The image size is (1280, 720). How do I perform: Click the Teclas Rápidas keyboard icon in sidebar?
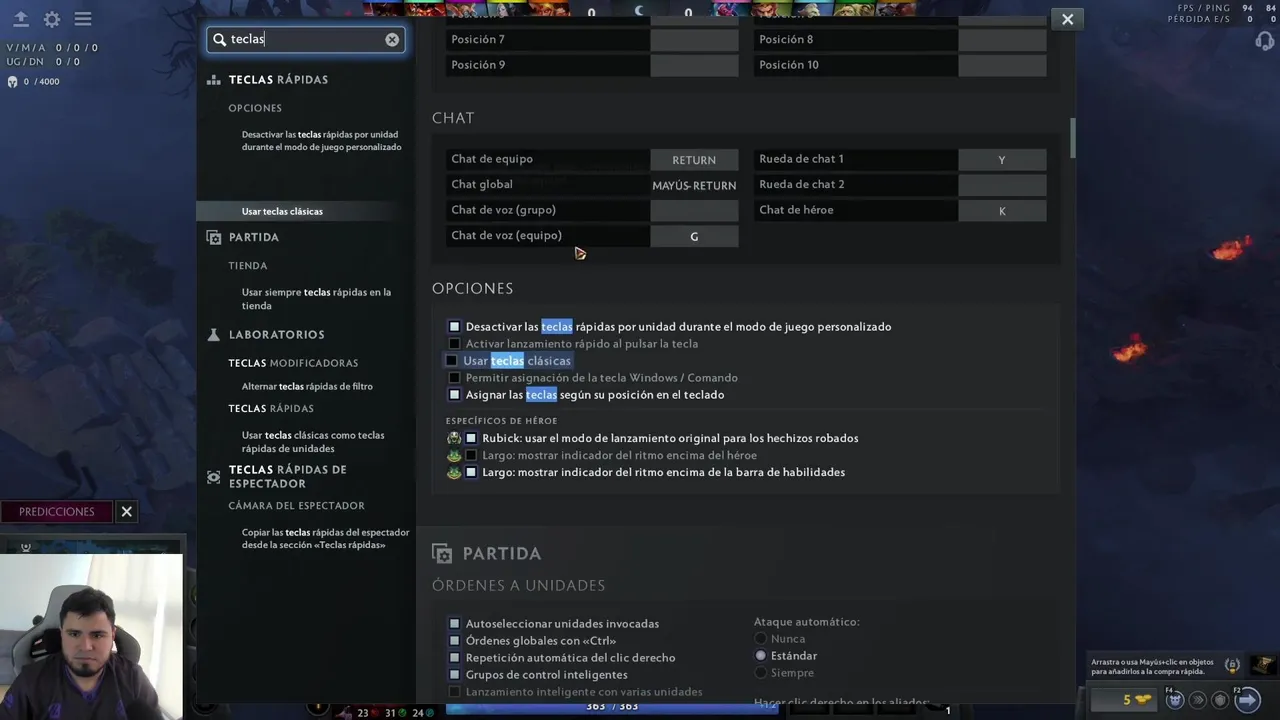(213, 80)
